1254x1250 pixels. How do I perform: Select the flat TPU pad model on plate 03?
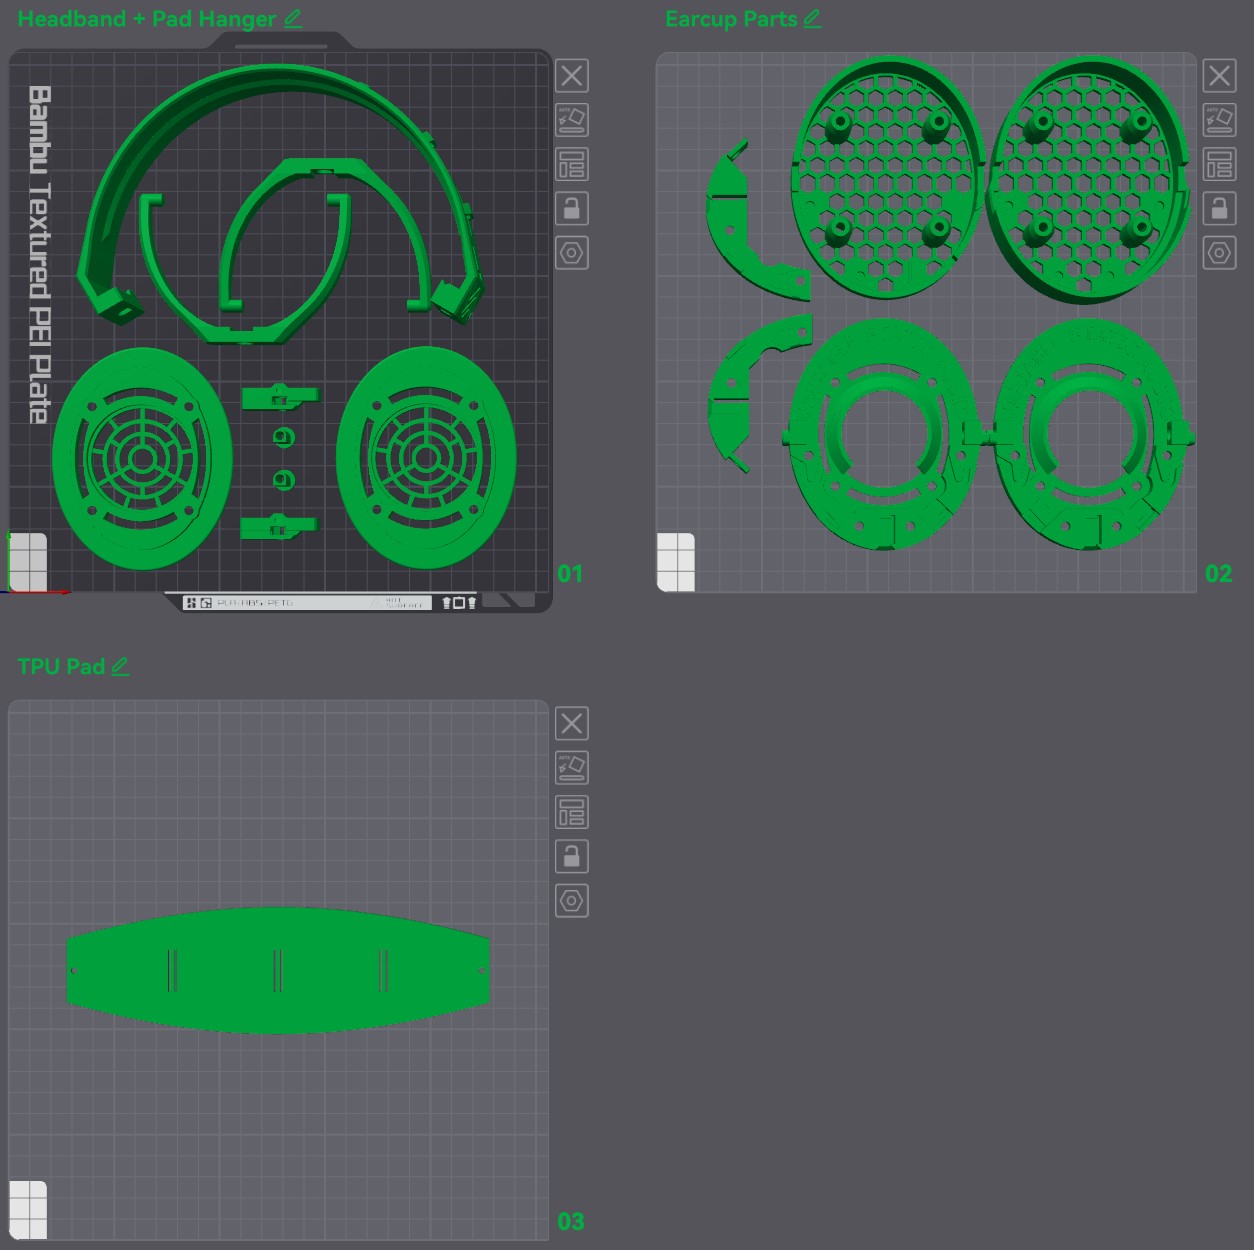(x=278, y=970)
